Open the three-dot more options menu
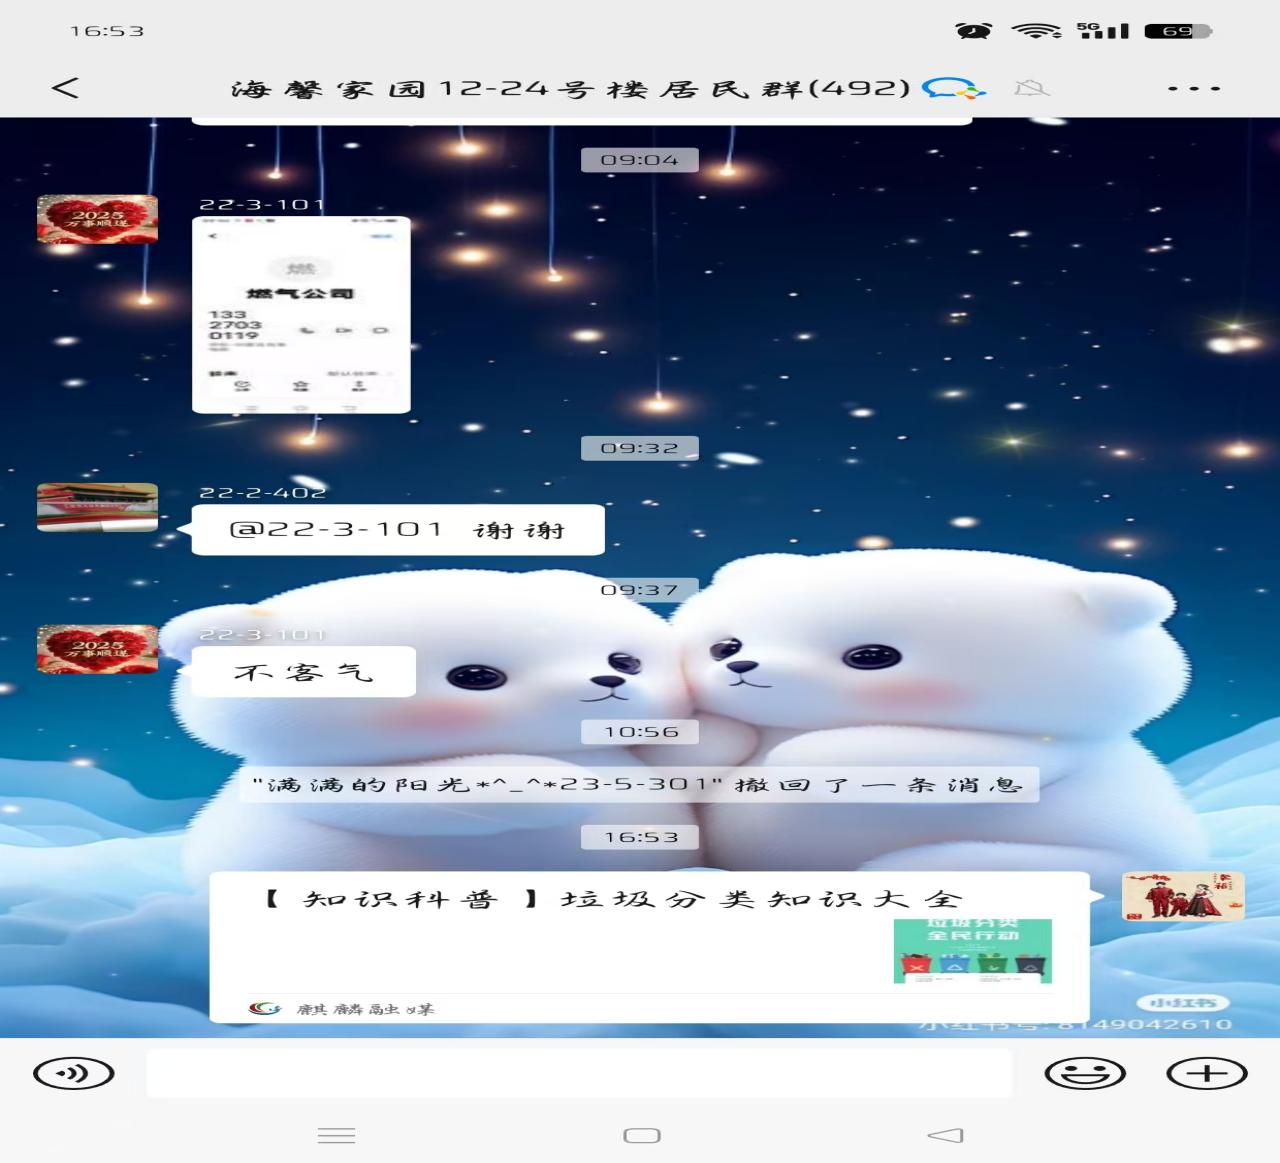The image size is (1280, 1163). coord(1194,89)
